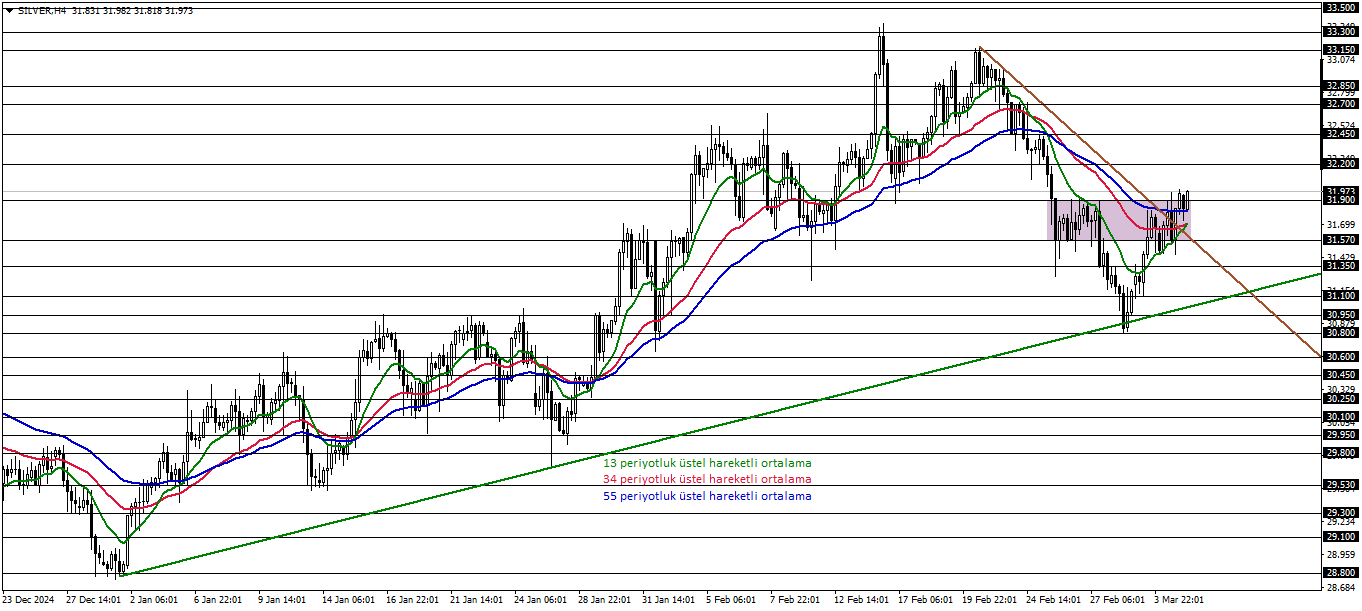Image resolution: width=1362 pixels, height=611 pixels.
Task: Click the 24 Feb 14:01 time label
Action: 1052,600
